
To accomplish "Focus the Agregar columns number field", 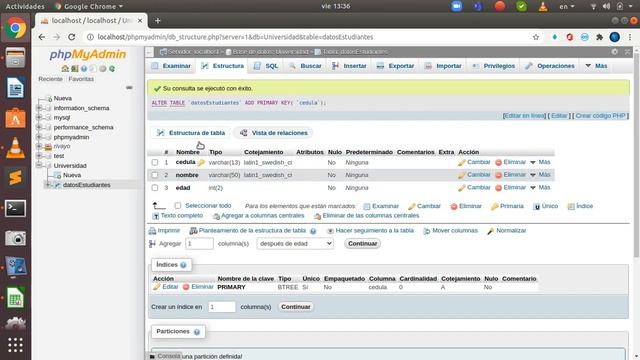I will point(199,244).
